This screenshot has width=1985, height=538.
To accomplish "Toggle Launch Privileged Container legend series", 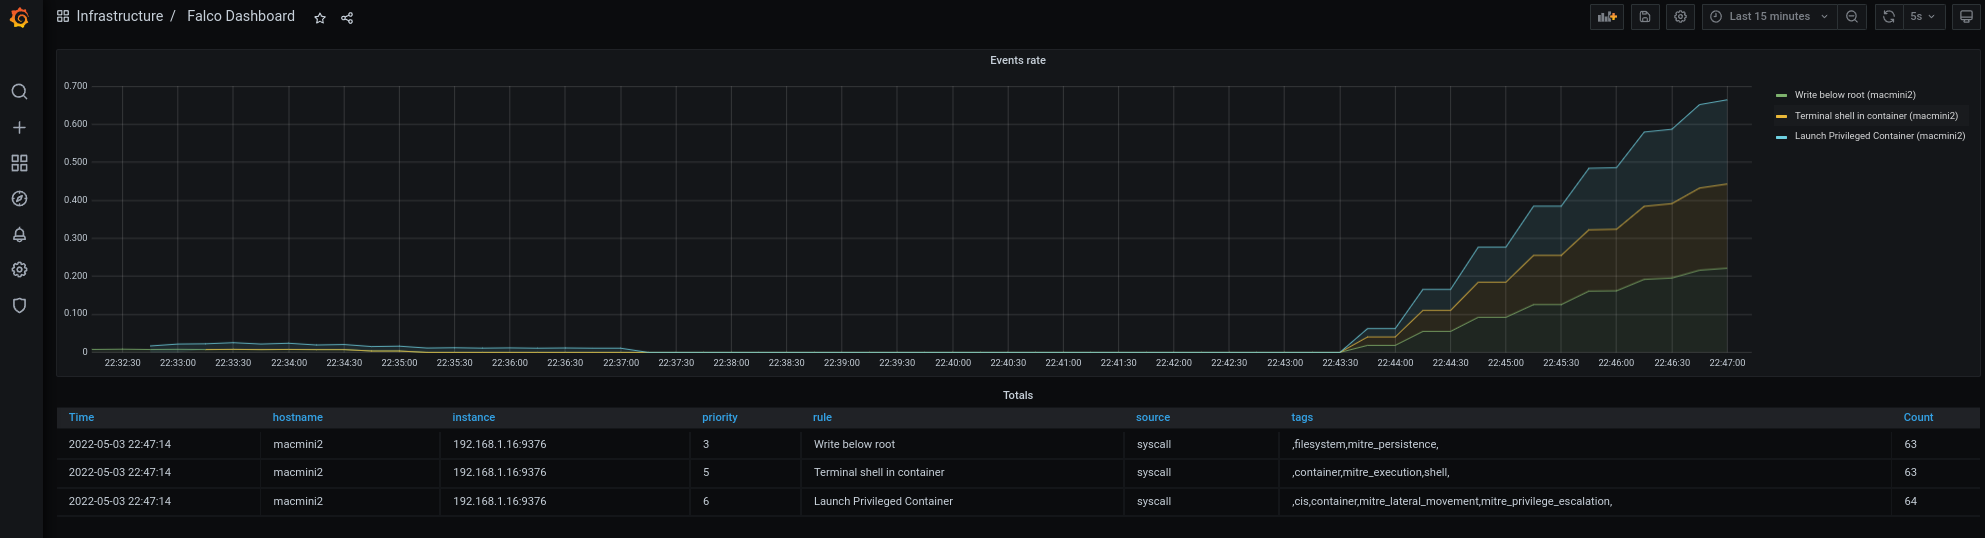I will coord(1879,136).
